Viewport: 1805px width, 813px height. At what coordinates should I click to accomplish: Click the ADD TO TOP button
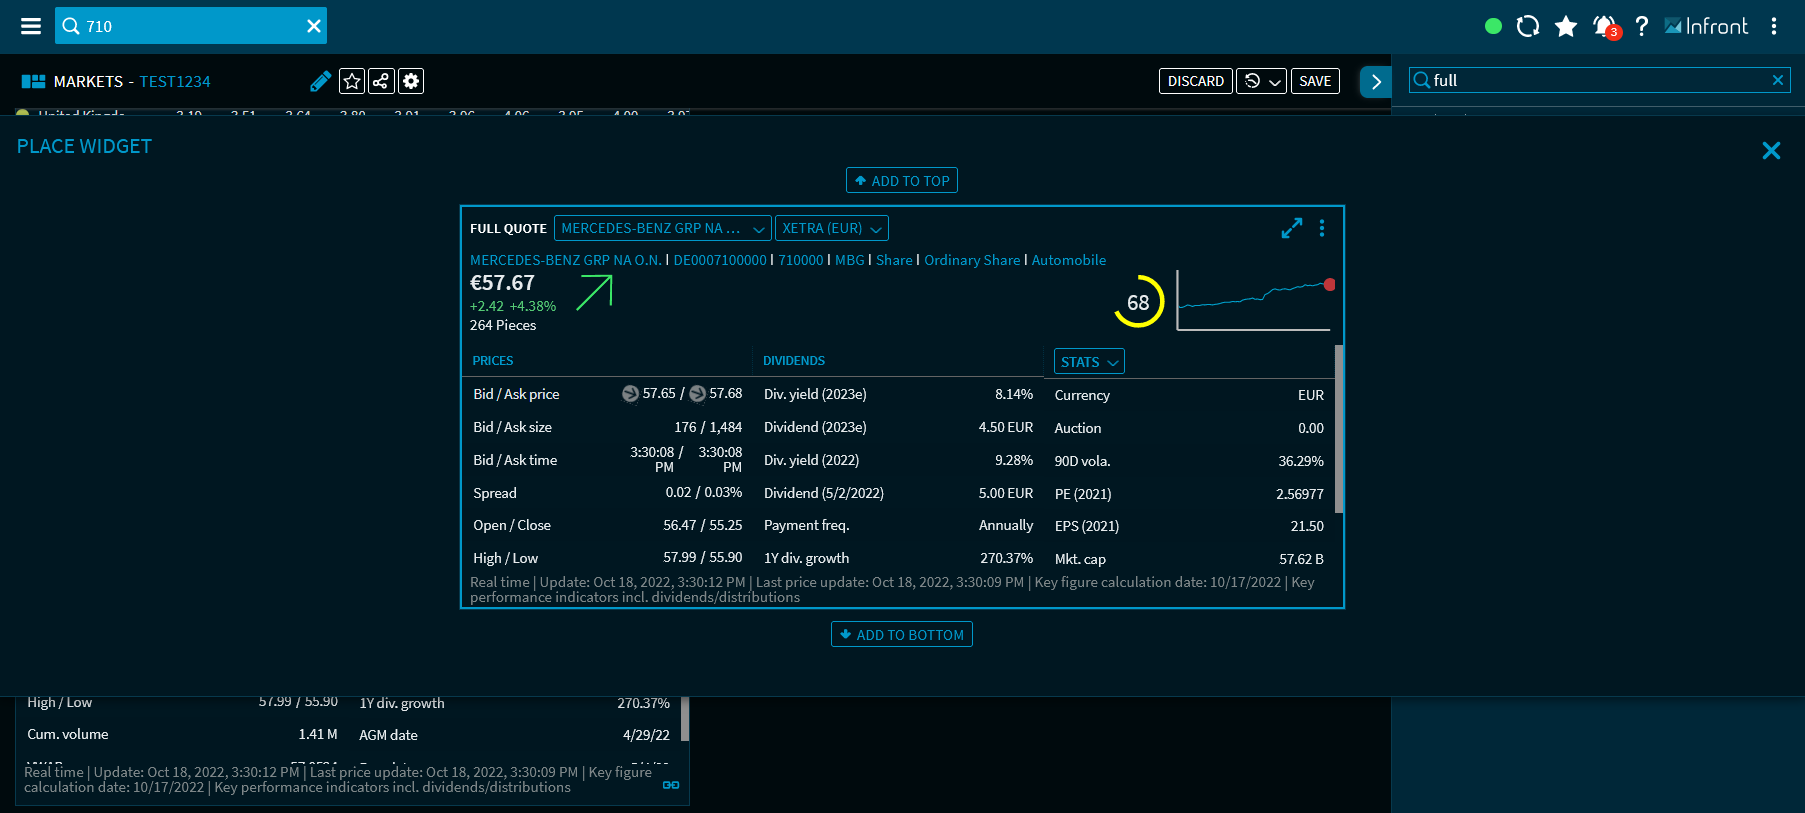pyautogui.click(x=901, y=180)
